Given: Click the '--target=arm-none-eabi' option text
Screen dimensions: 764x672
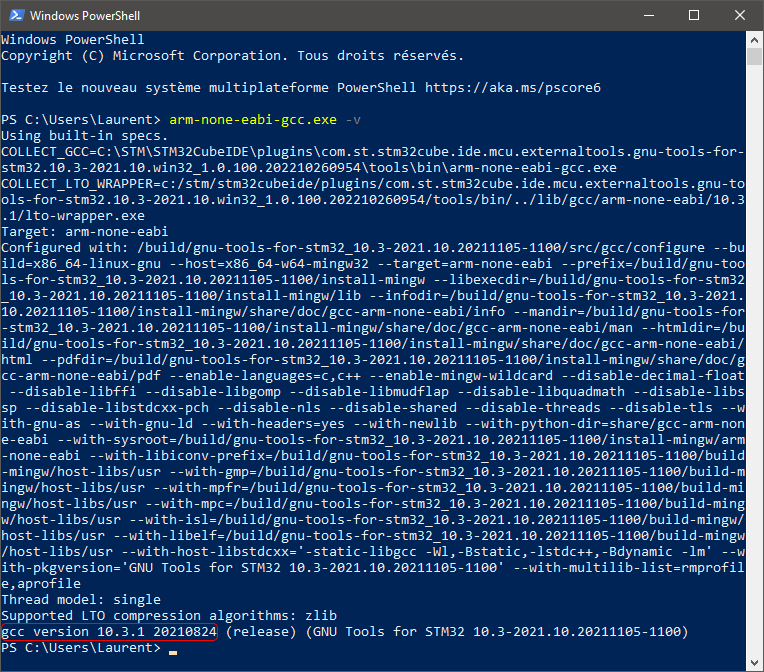Looking at the screenshot, I should pyautogui.click(x=465, y=264).
